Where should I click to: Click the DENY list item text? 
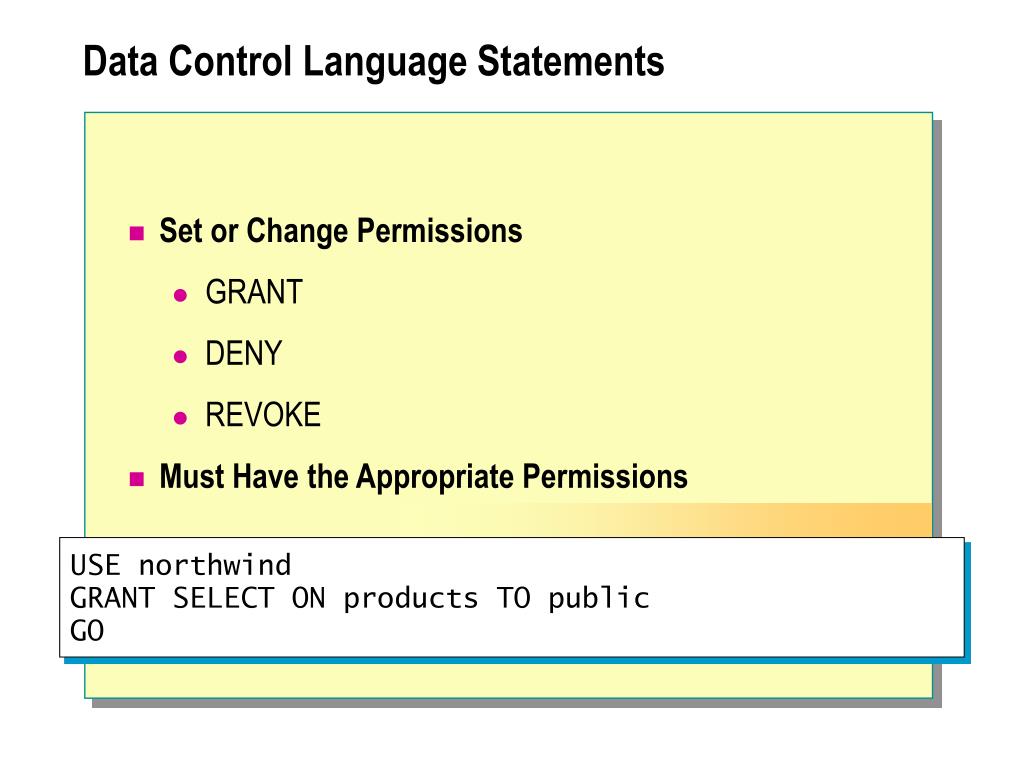click(x=244, y=353)
